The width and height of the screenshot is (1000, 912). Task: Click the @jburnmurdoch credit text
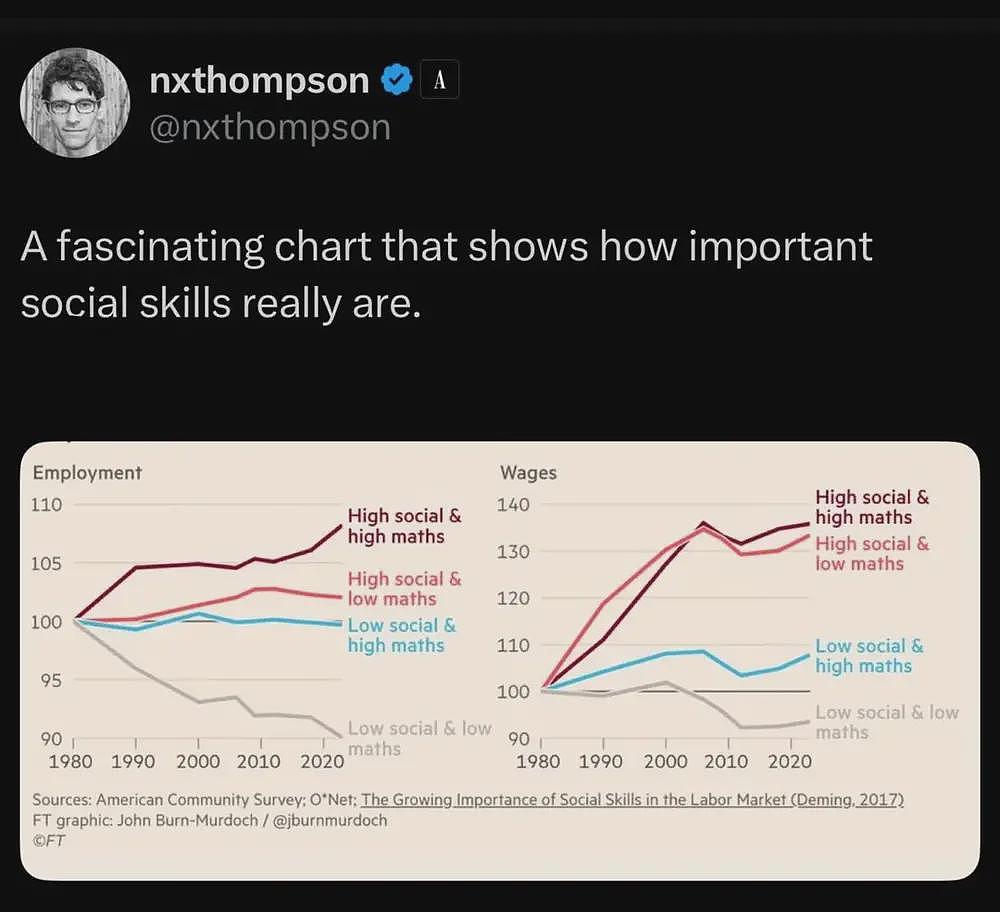[x=330, y=820]
